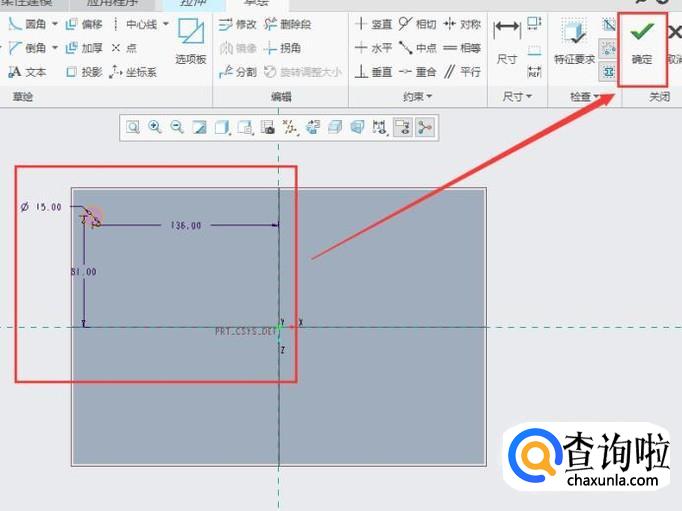Screen dimensions: 682x511
Task: Apply the 平行 (parallel) constraint
Action: pyautogui.click(x=462, y=72)
